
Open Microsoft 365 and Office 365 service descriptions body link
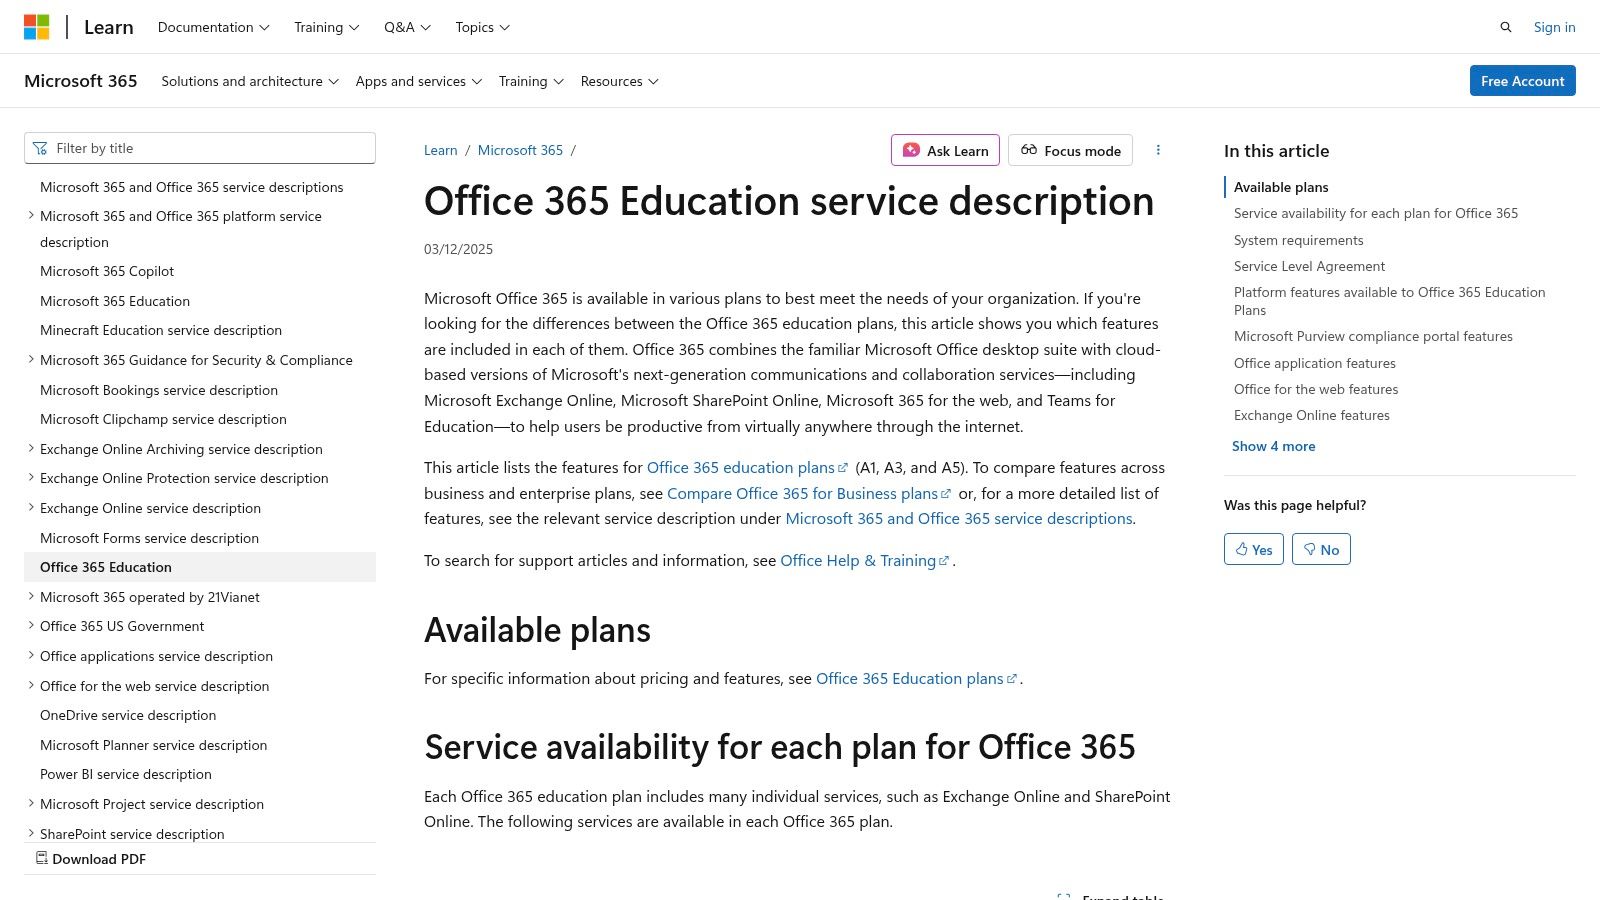[959, 518]
